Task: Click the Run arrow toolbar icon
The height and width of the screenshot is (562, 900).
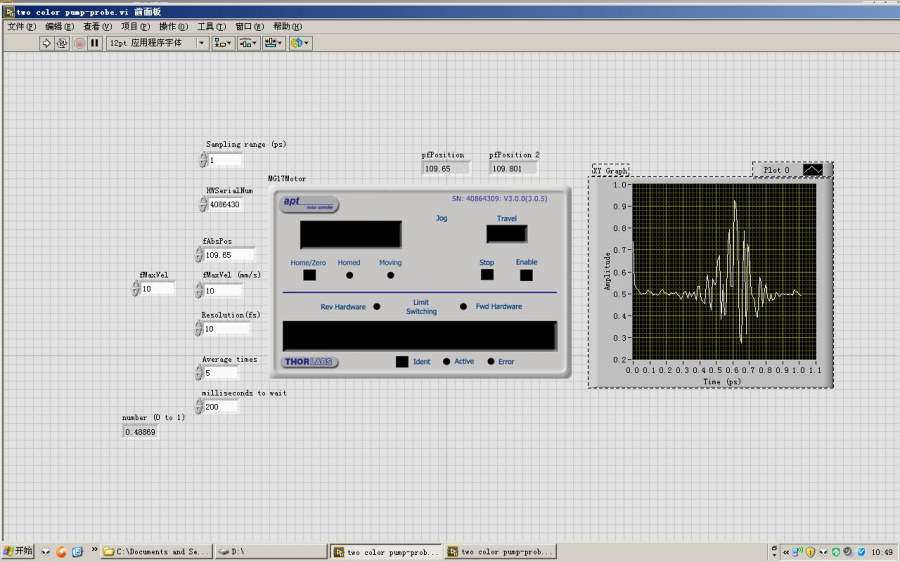Action: click(x=46, y=43)
